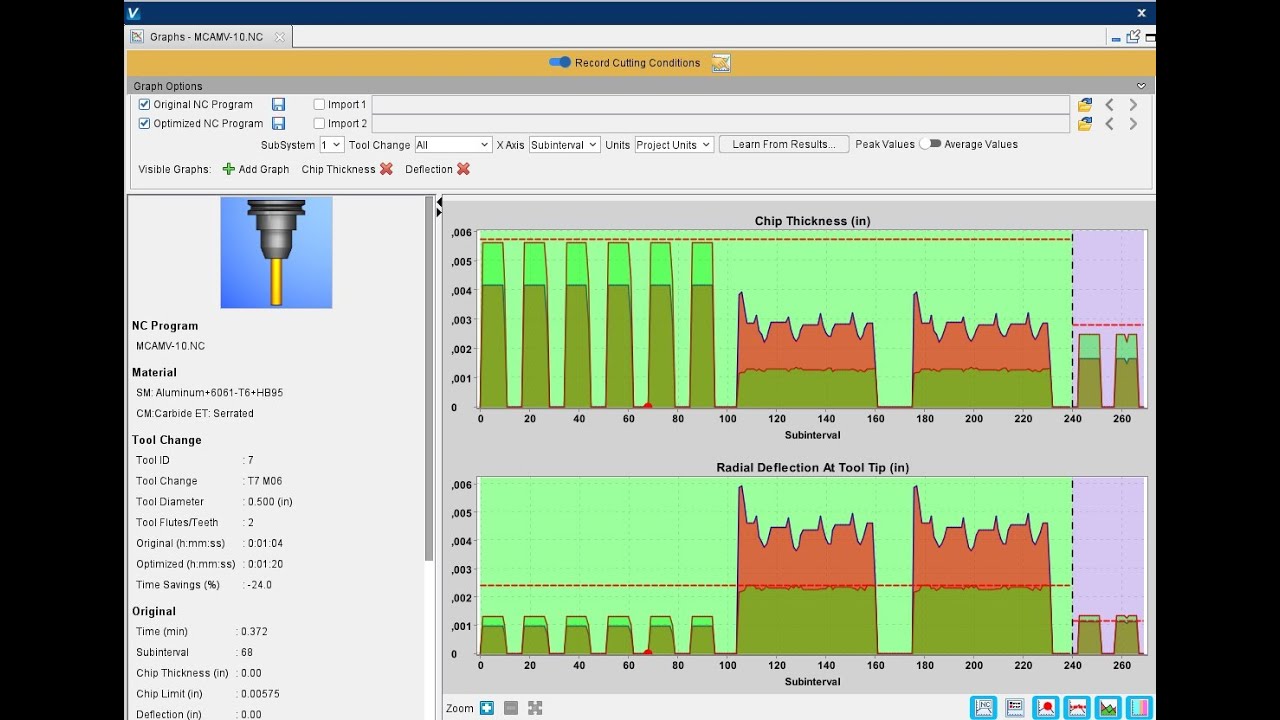The height and width of the screenshot is (720, 1280).
Task: Zoom in with the plus icon
Action: pos(487,708)
